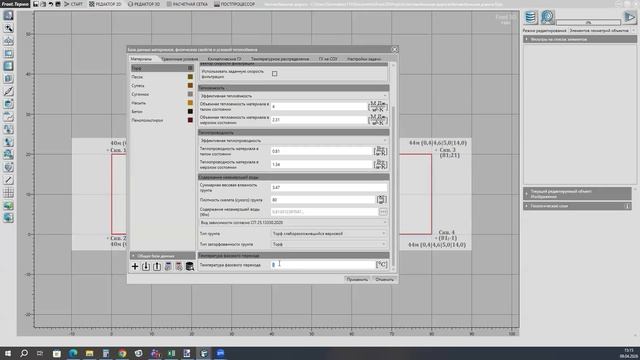Open the database stack icon in the right panel
The height and width of the screenshot is (360, 640).
coord(531,18)
